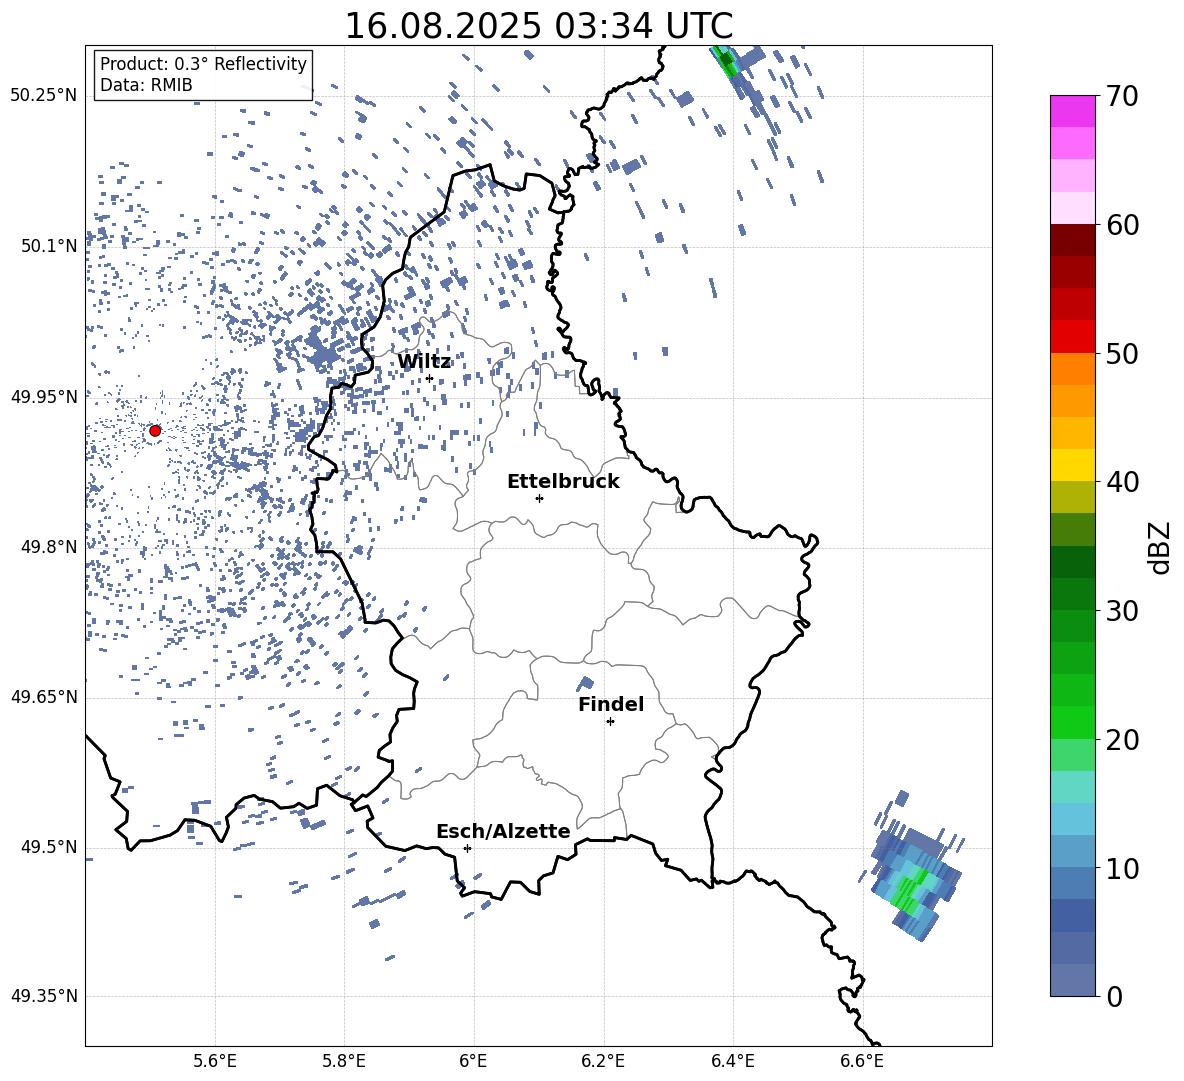Click the orange colorbar swatch below 50
The height and width of the screenshot is (1081, 1184).
click(x=1072, y=369)
